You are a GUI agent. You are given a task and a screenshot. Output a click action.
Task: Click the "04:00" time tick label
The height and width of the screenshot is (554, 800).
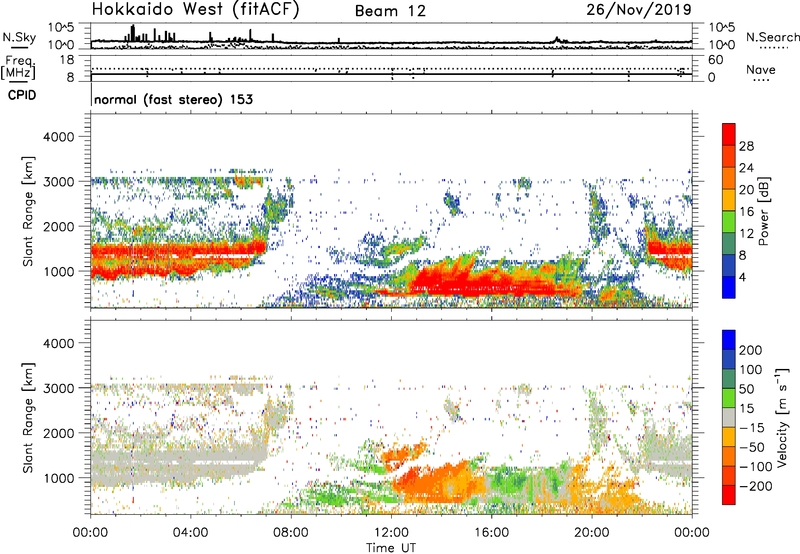click(x=191, y=533)
